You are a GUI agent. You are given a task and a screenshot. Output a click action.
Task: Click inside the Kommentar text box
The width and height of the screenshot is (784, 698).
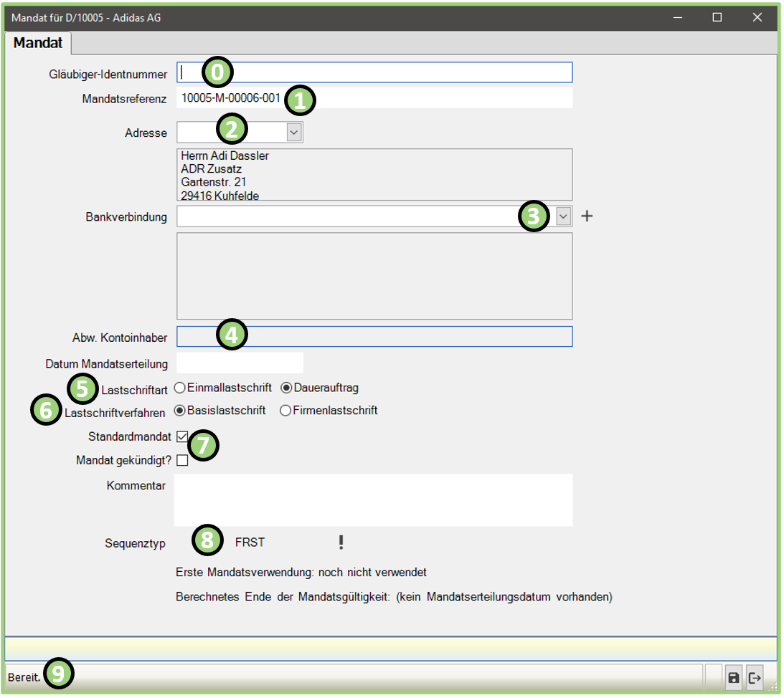372,499
